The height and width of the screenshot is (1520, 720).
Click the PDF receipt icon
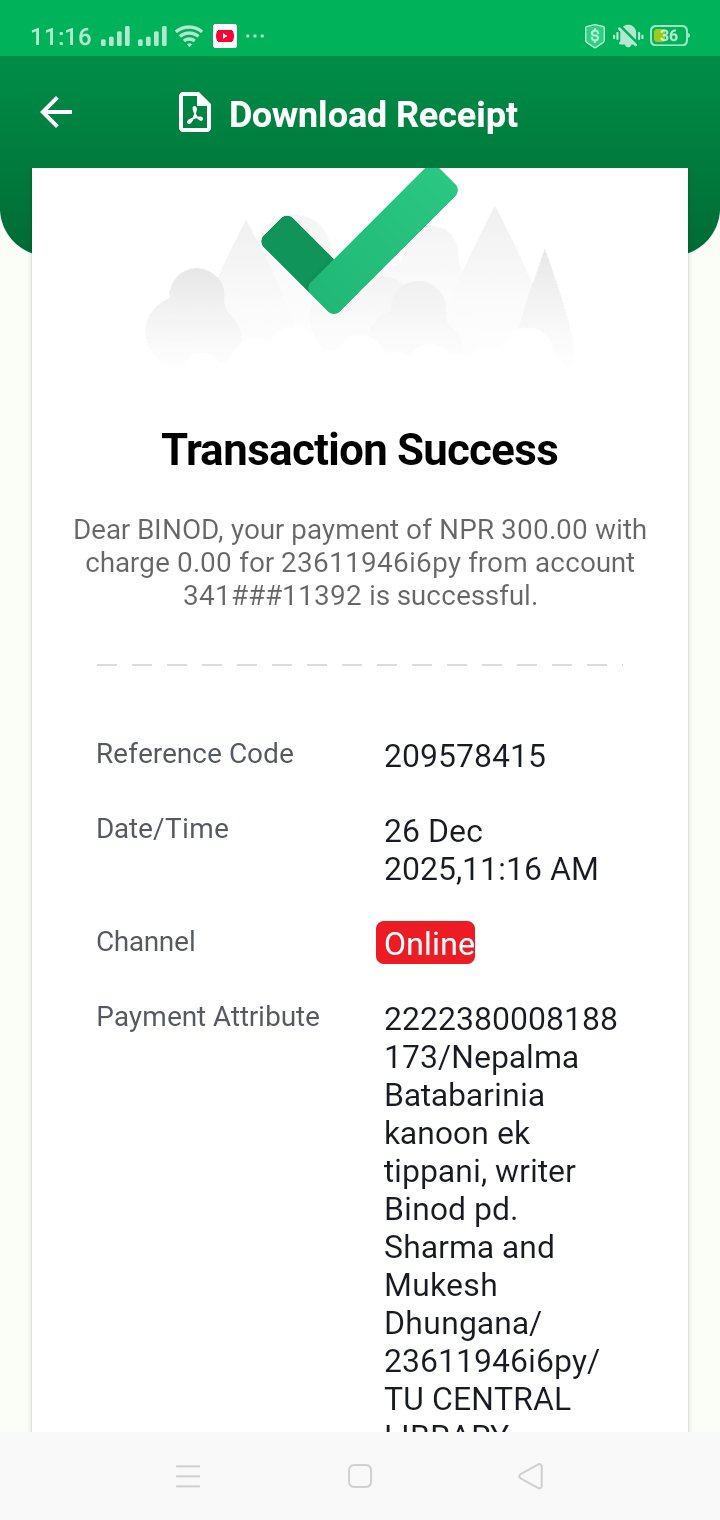click(x=195, y=113)
